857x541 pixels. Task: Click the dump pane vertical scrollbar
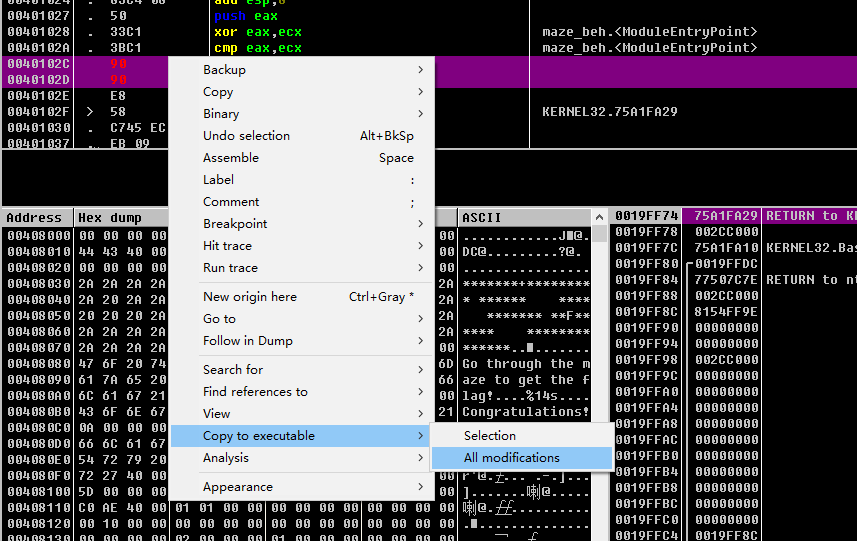click(599, 380)
